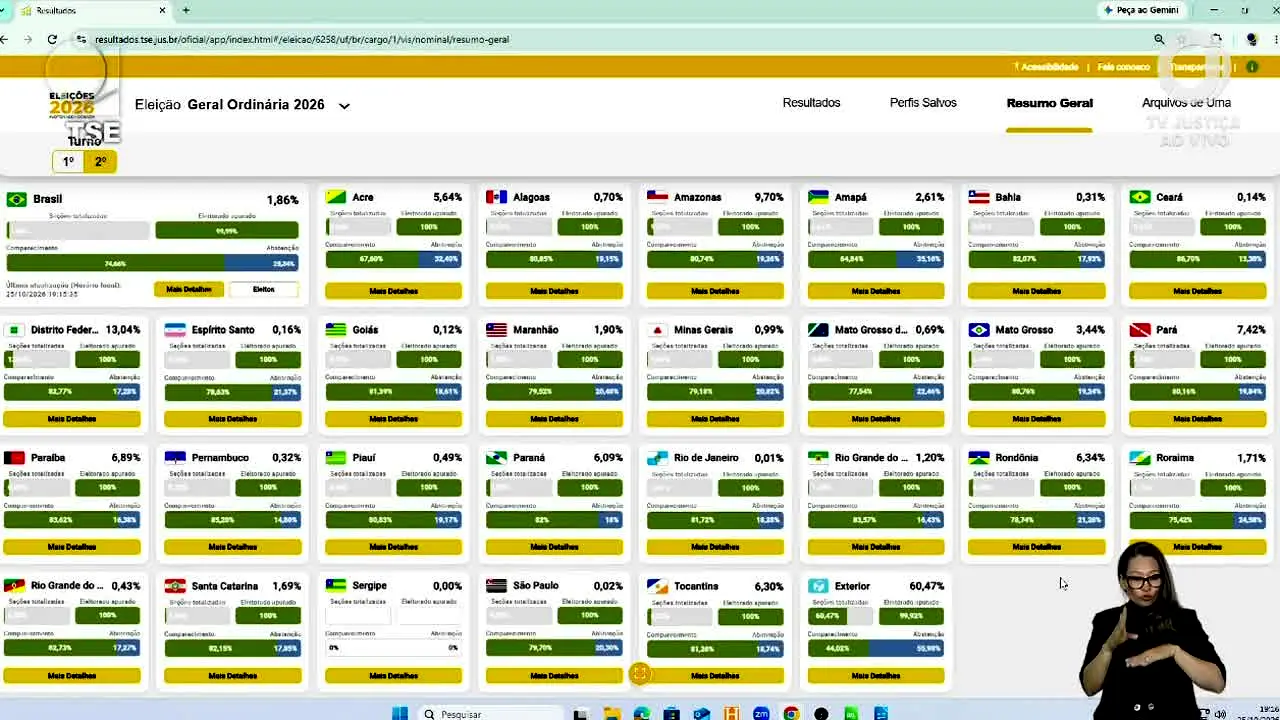This screenshot has height=720, width=1280.
Task: Expand Eleição Geral Ordinária 2026 dropdown
Action: (x=344, y=105)
